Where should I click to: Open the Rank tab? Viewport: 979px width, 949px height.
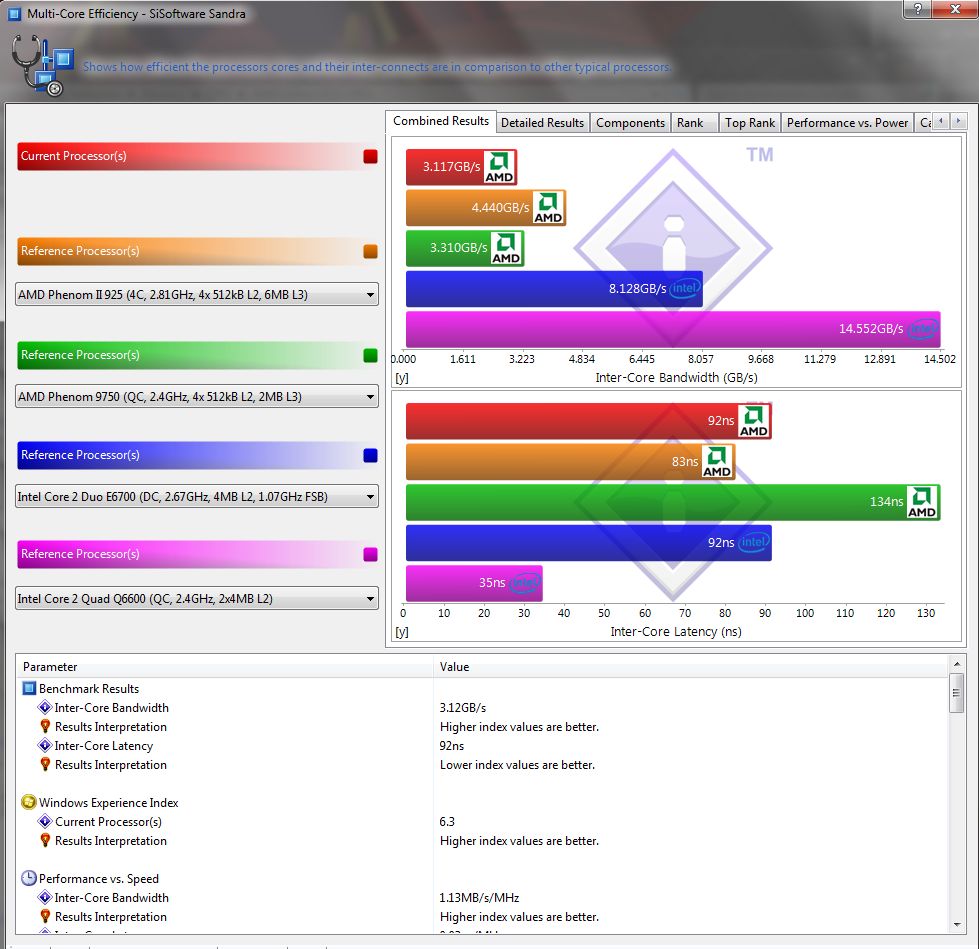pyautogui.click(x=694, y=123)
